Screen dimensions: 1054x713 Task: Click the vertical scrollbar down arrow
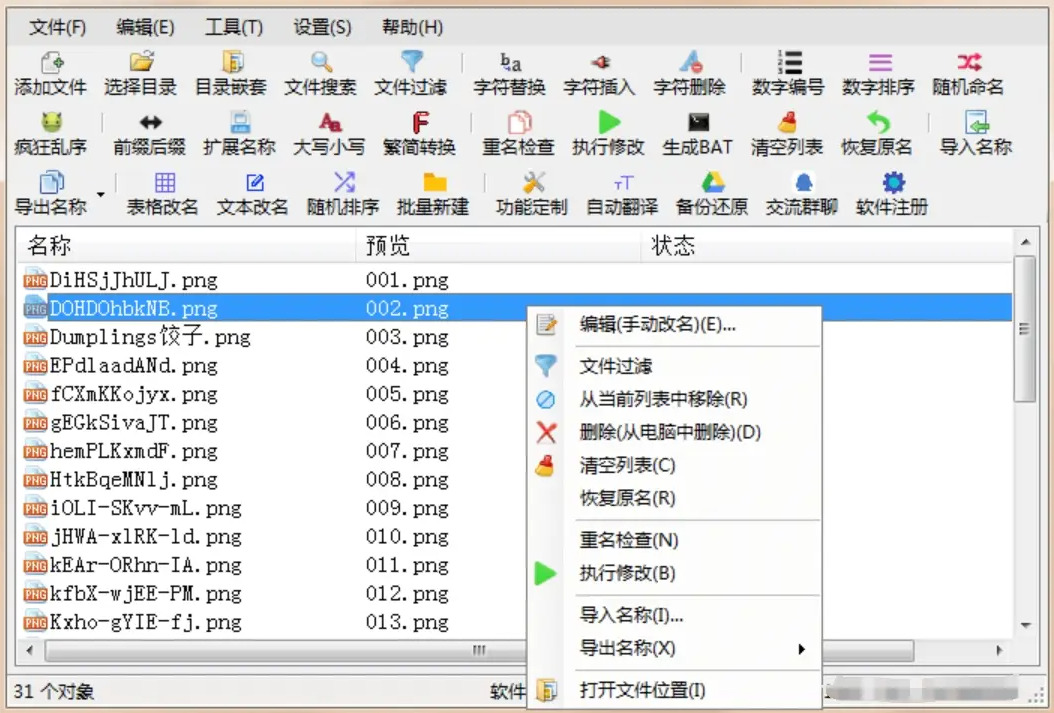(x=1026, y=626)
